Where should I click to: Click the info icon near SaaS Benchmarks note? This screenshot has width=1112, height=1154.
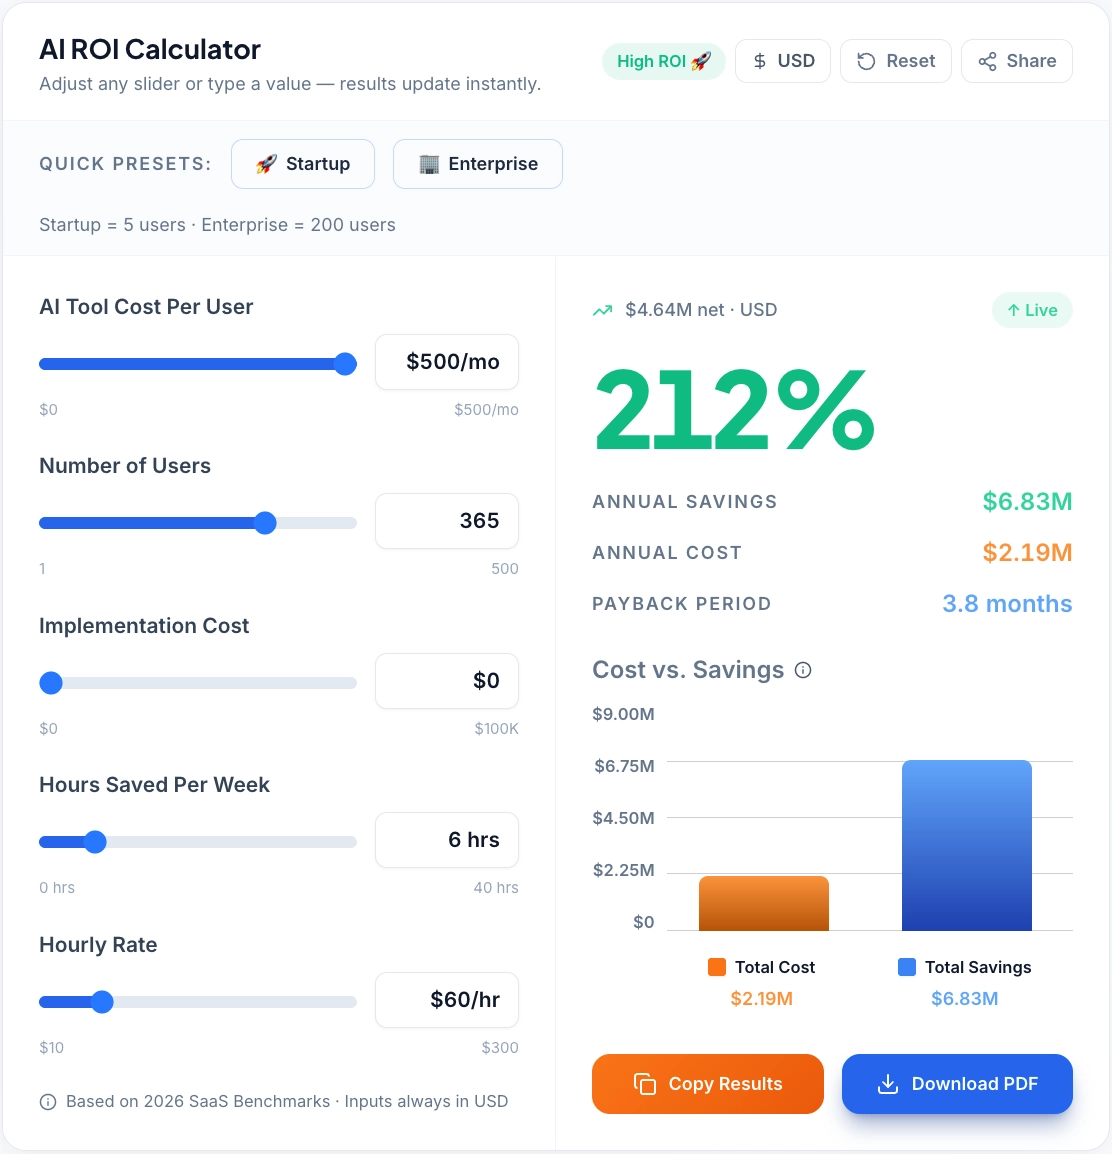(47, 1101)
